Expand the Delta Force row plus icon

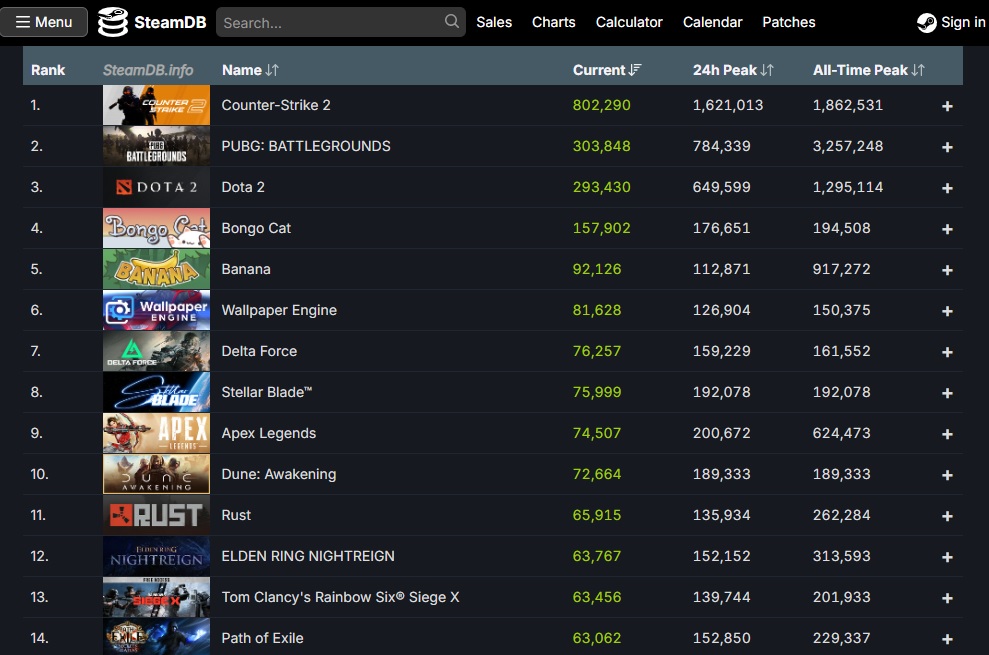[x=947, y=352]
